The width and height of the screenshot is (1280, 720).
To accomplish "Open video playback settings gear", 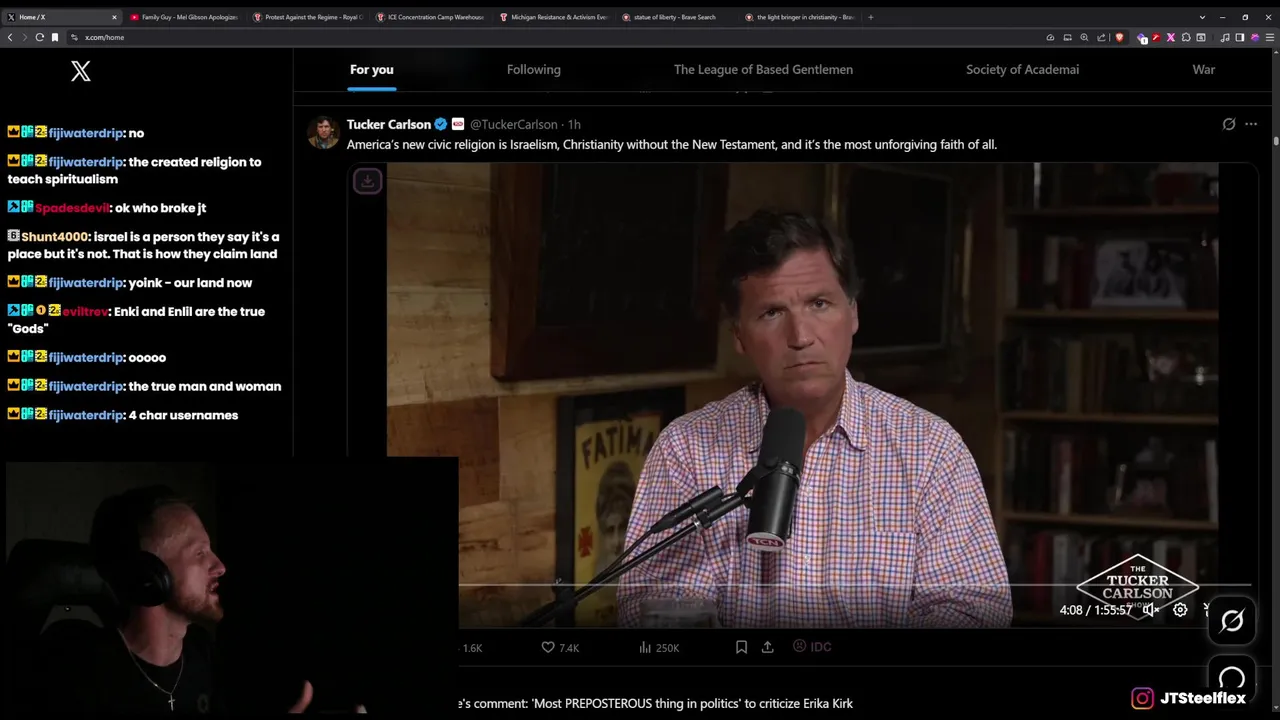I will [1180, 610].
